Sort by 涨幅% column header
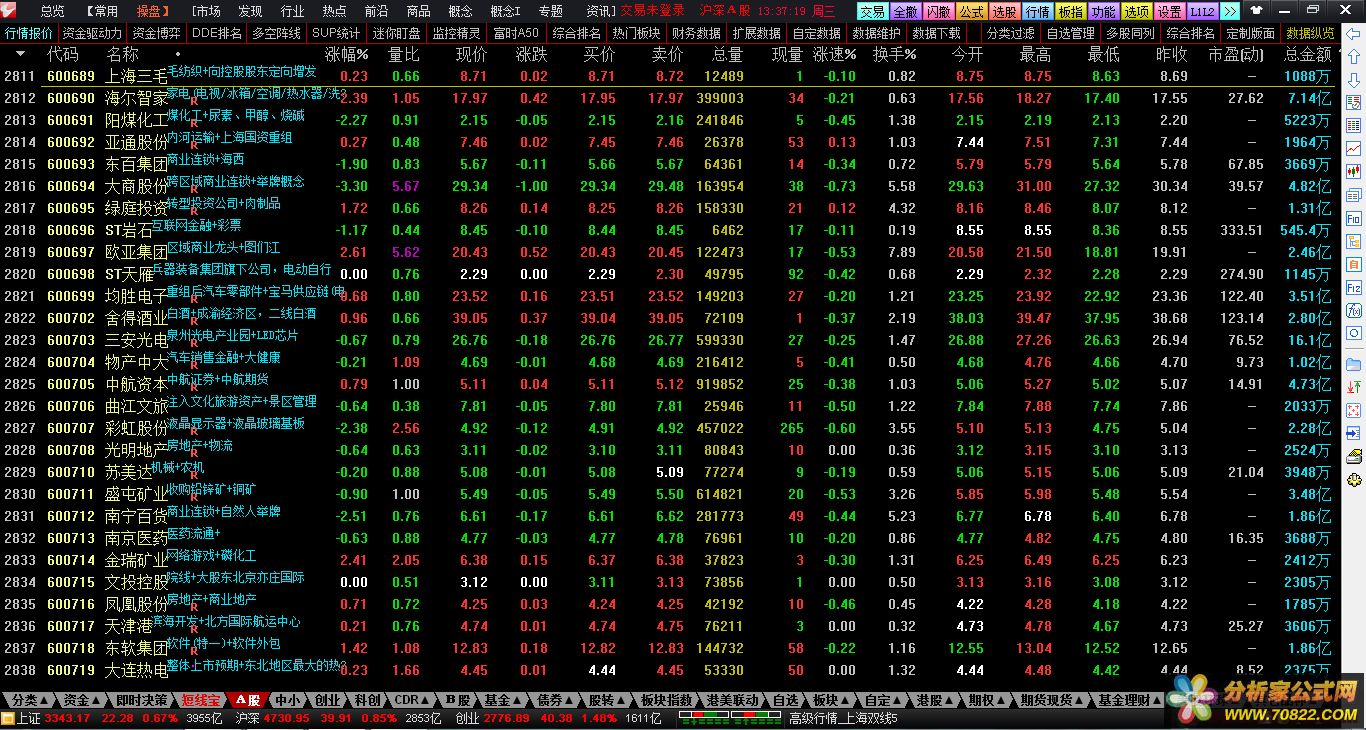 pos(346,54)
